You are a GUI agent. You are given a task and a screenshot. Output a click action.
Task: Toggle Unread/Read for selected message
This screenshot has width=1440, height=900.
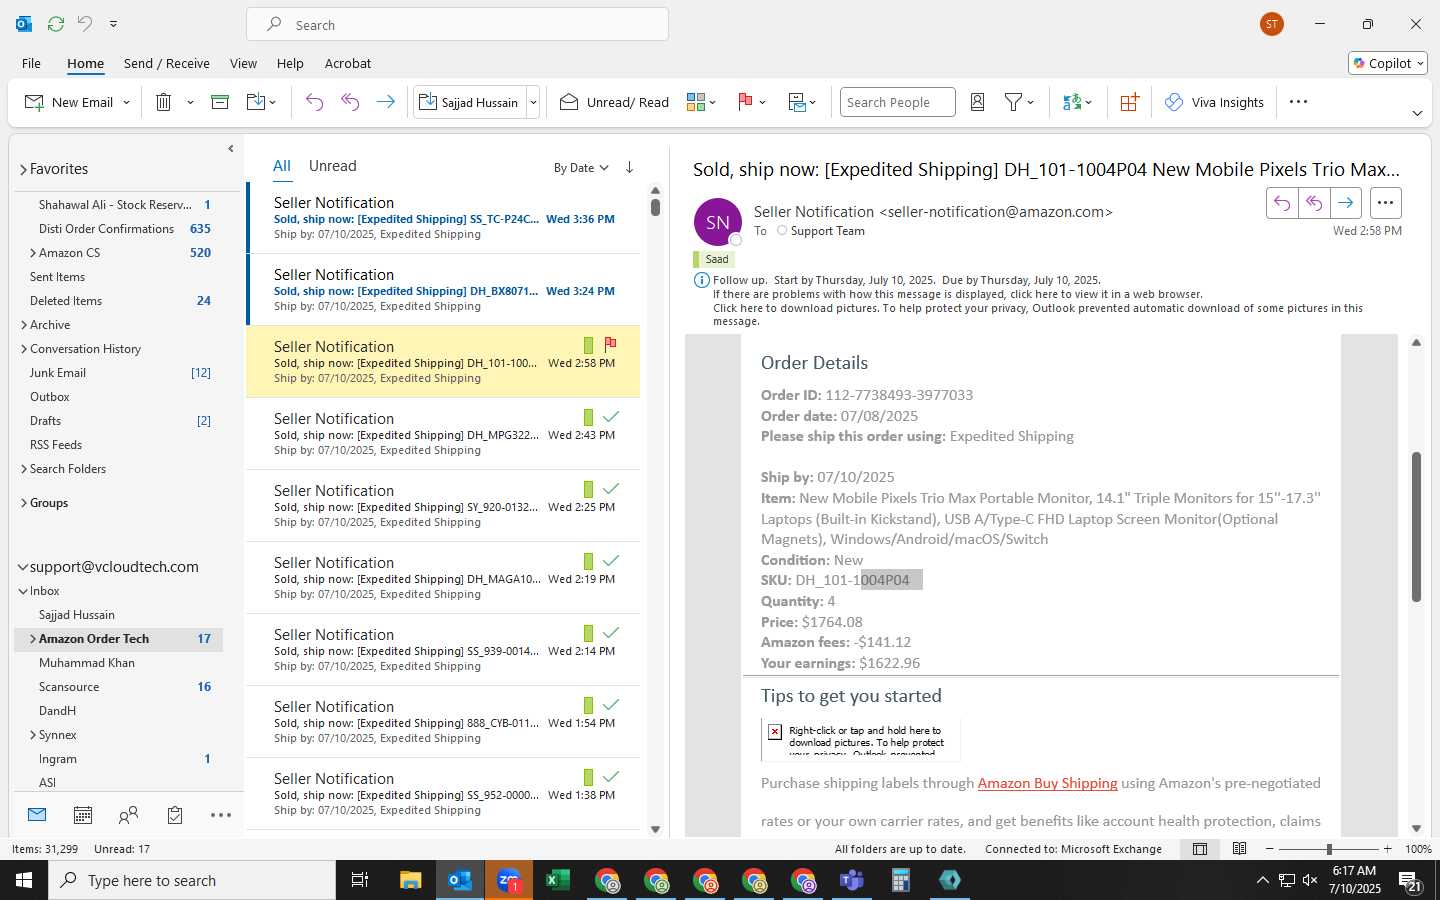614,102
